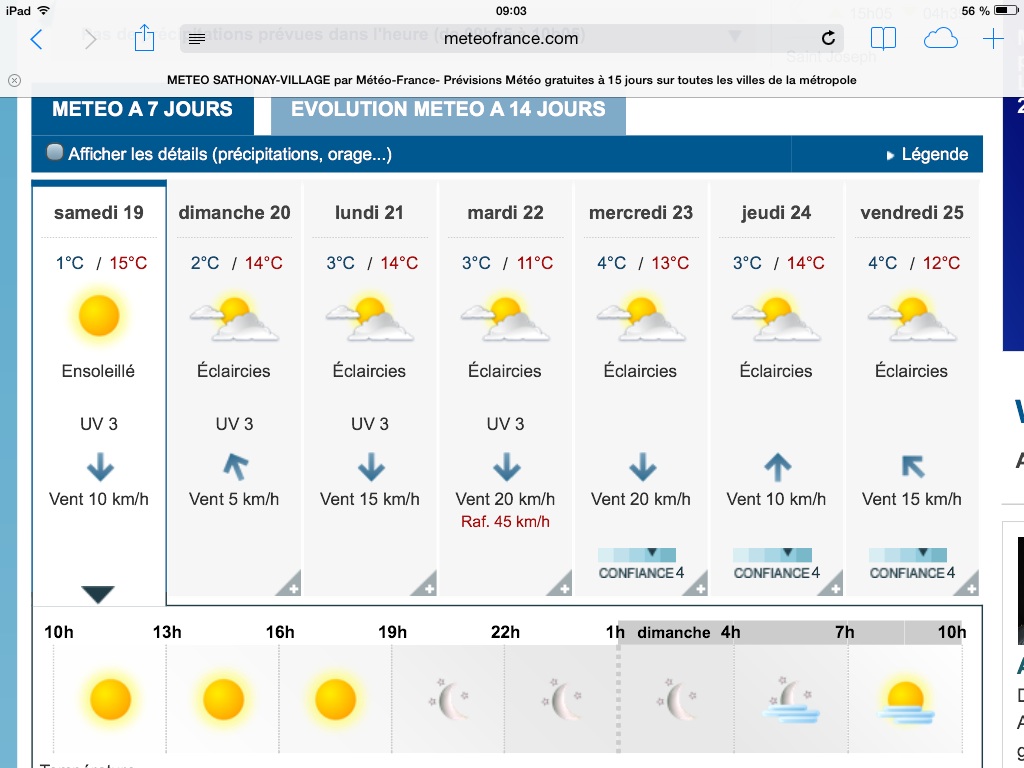Click mercredi 23 confidence index bar
The width and height of the screenshot is (1024, 768).
pyautogui.click(x=637, y=555)
